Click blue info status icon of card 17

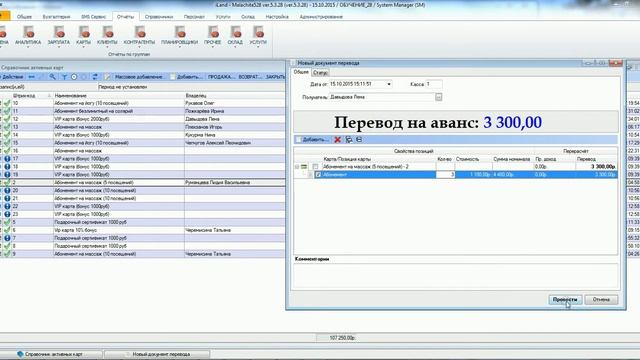click(x=7, y=159)
